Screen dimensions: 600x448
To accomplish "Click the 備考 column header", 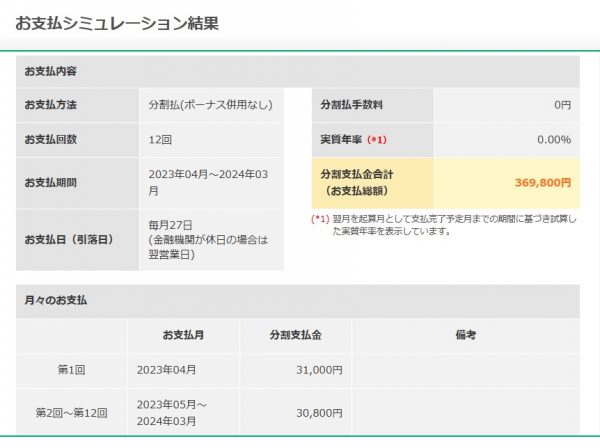I will 466,335.
